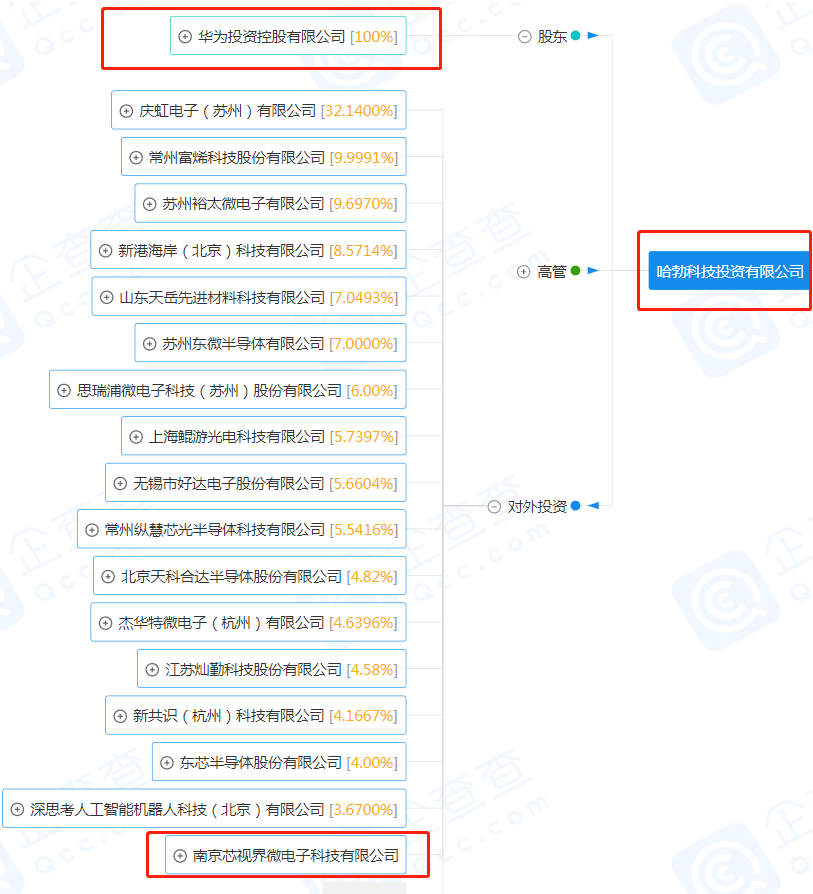Image resolution: width=813 pixels, height=894 pixels.
Task: Click the blue arrow next to 对外投资
Action: click(x=593, y=505)
